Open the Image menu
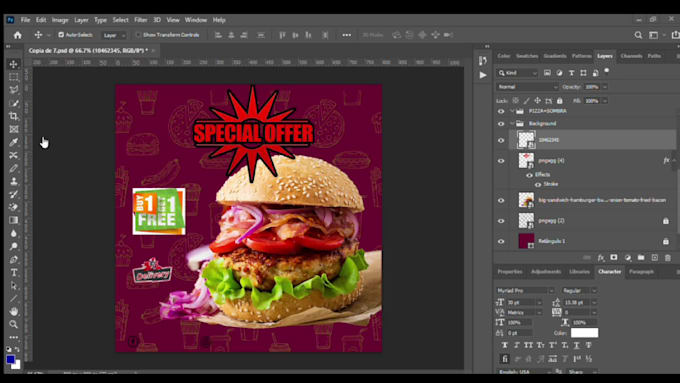 coord(60,20)
